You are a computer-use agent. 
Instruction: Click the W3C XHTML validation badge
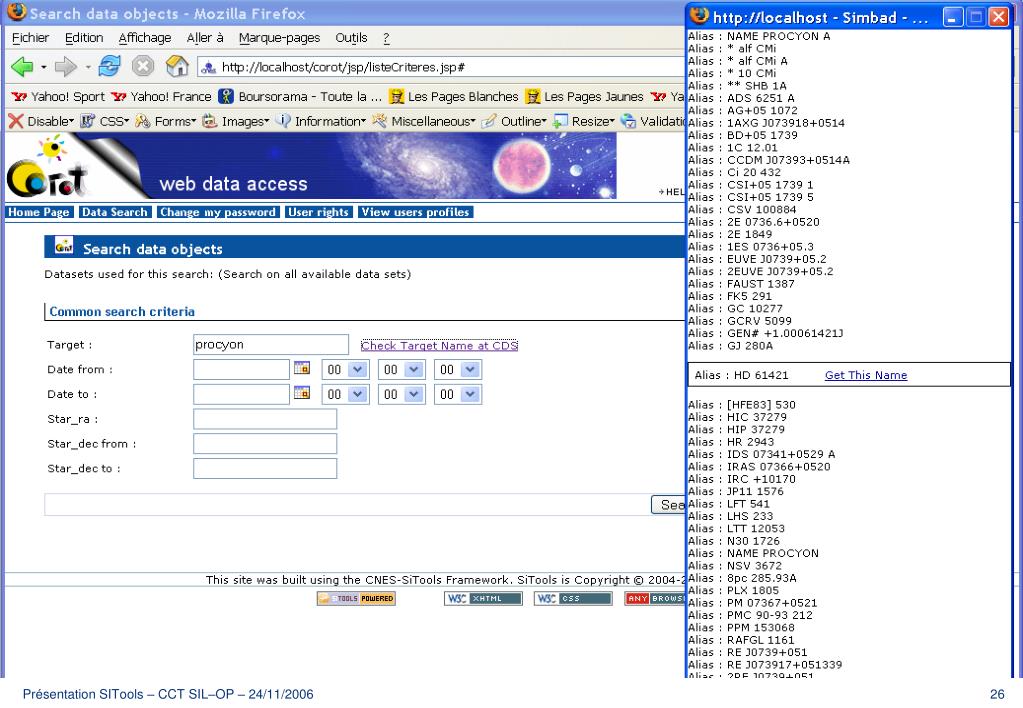point(483,598)
